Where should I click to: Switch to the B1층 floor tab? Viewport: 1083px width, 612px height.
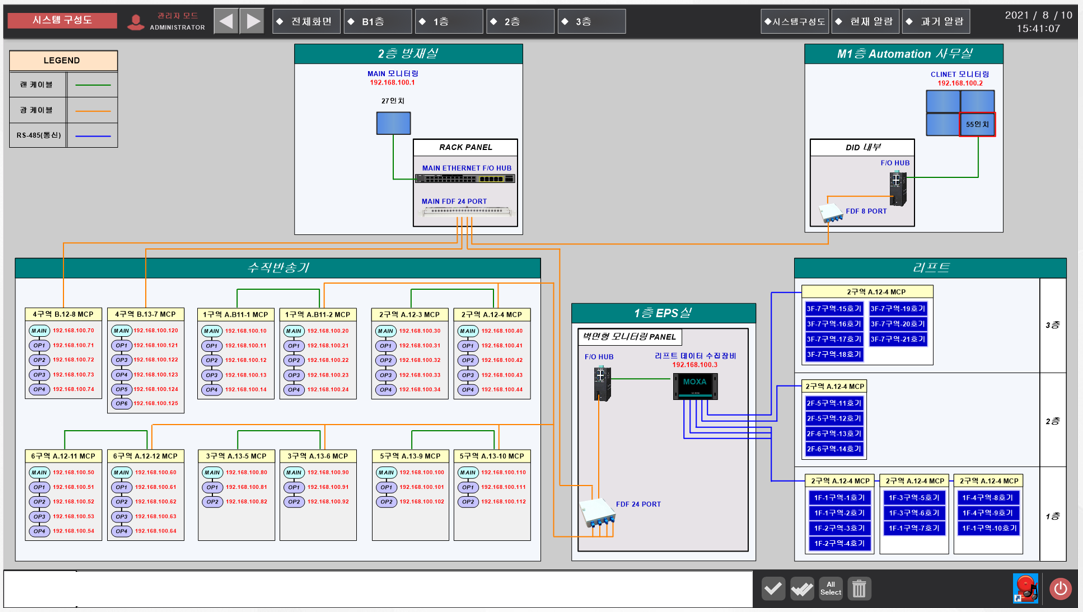378,21
